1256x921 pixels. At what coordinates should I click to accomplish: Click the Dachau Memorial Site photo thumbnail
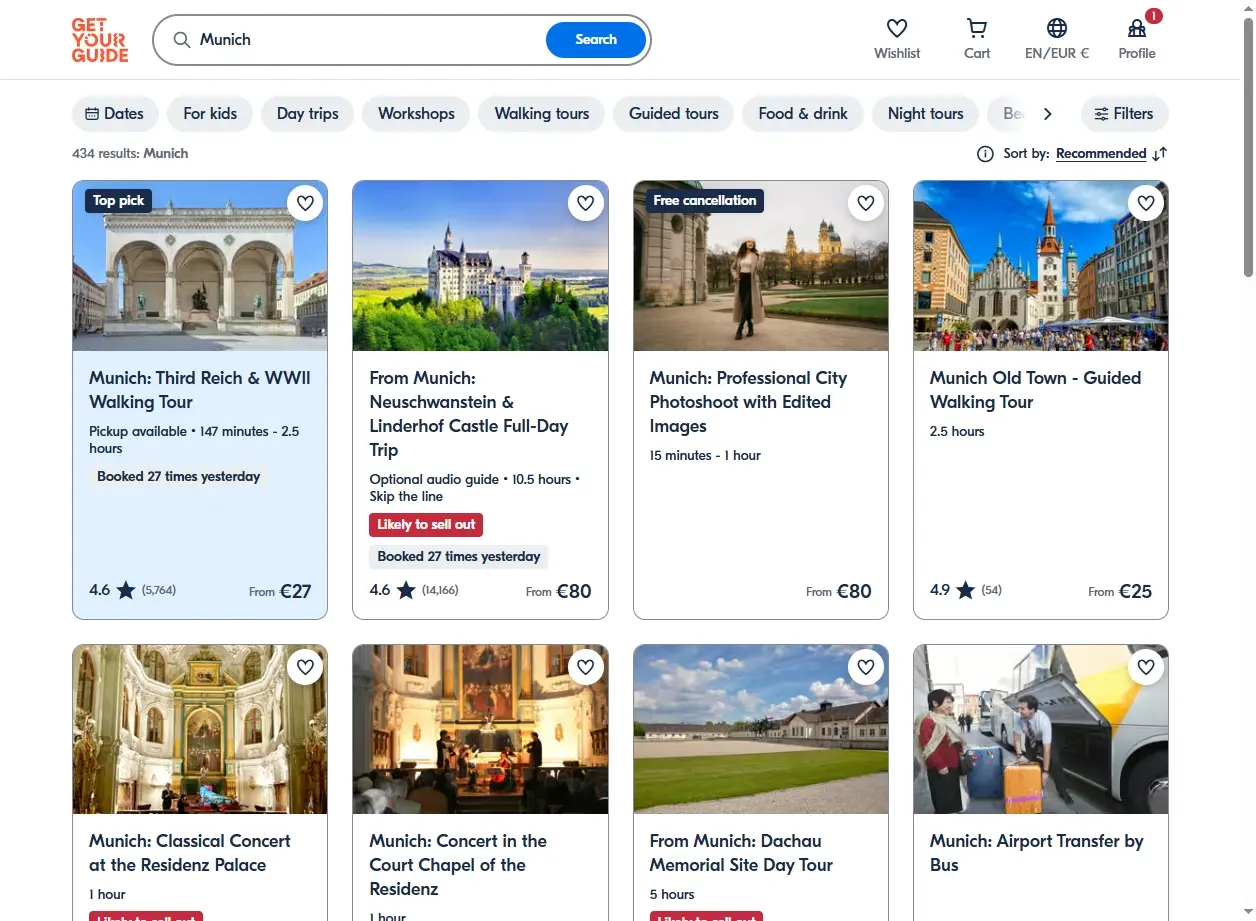[761, 729]
